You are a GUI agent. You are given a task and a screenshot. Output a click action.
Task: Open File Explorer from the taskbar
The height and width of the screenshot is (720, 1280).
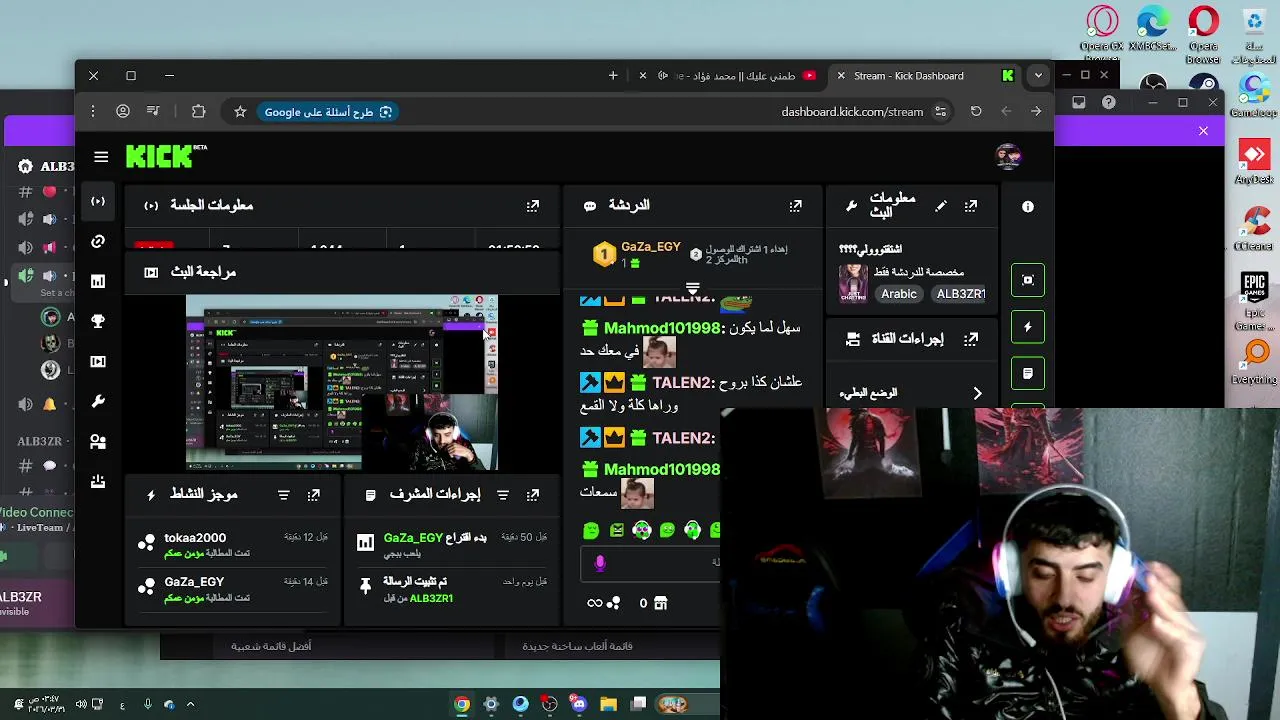[x=608, y=704]
